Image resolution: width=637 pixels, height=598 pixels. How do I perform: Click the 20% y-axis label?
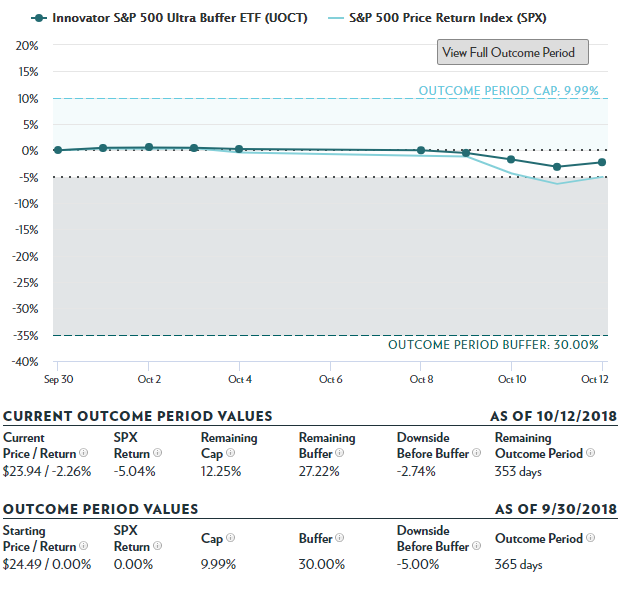(27, 46)
